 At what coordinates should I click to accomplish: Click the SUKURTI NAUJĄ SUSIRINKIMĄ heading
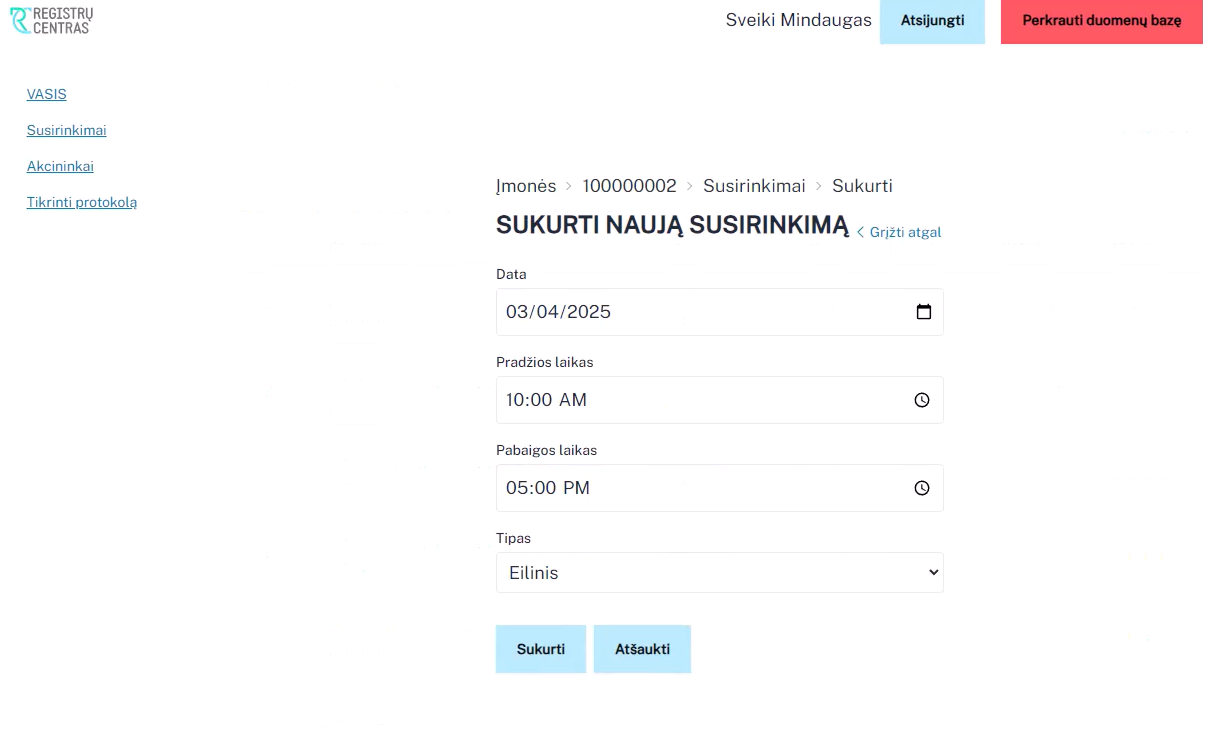click(672, 226)
